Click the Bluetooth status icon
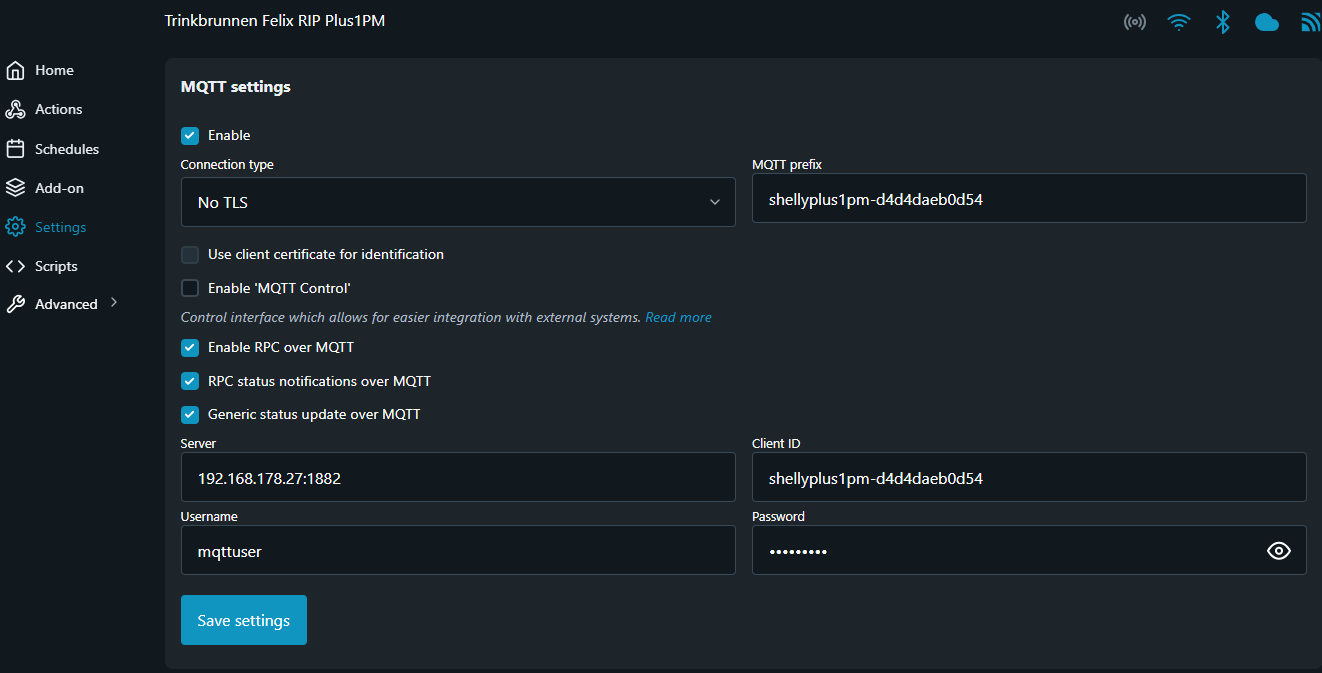The image size is (1322, 673). click(x=1222, y=22)
